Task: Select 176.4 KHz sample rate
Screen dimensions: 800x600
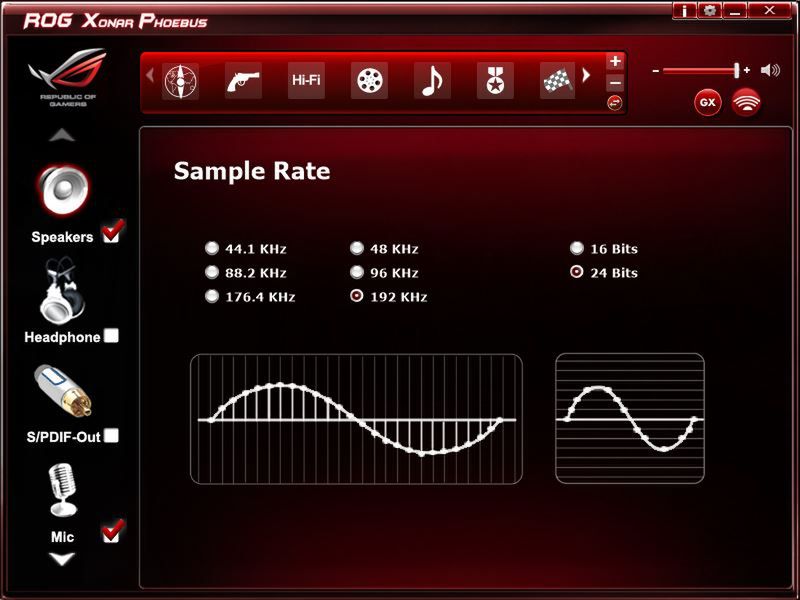Action: (212, 296)
